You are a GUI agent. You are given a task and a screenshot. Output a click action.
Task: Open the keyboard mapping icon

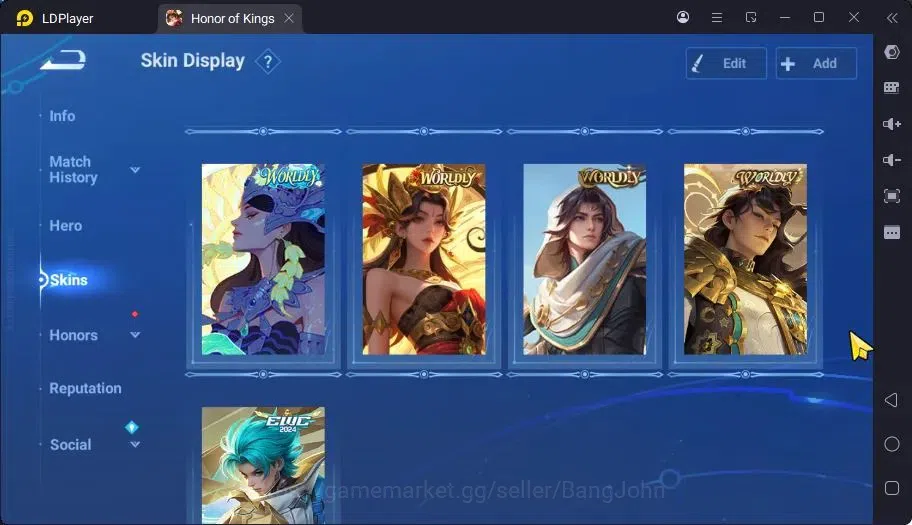tap(892, 88)
